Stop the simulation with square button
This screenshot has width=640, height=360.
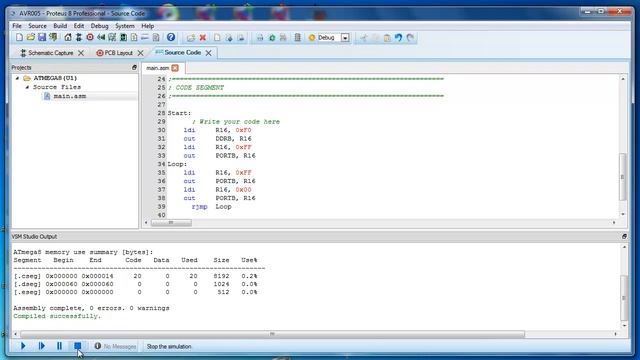[x=78, y=346]
